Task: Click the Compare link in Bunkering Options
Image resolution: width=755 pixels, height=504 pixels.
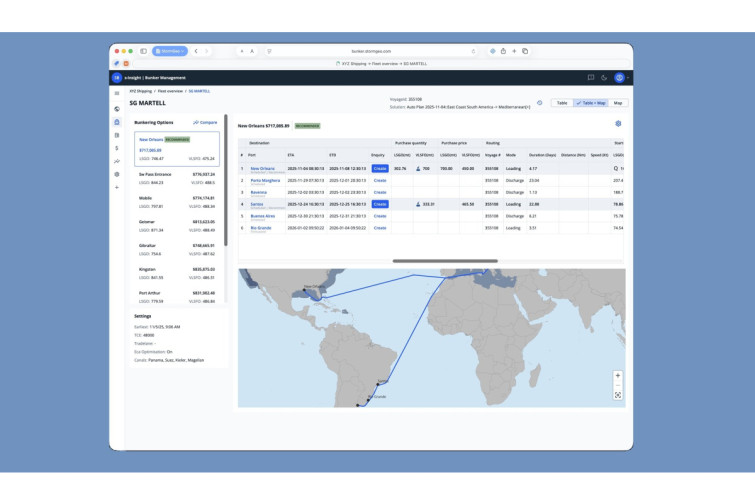Action: (205, 122)
